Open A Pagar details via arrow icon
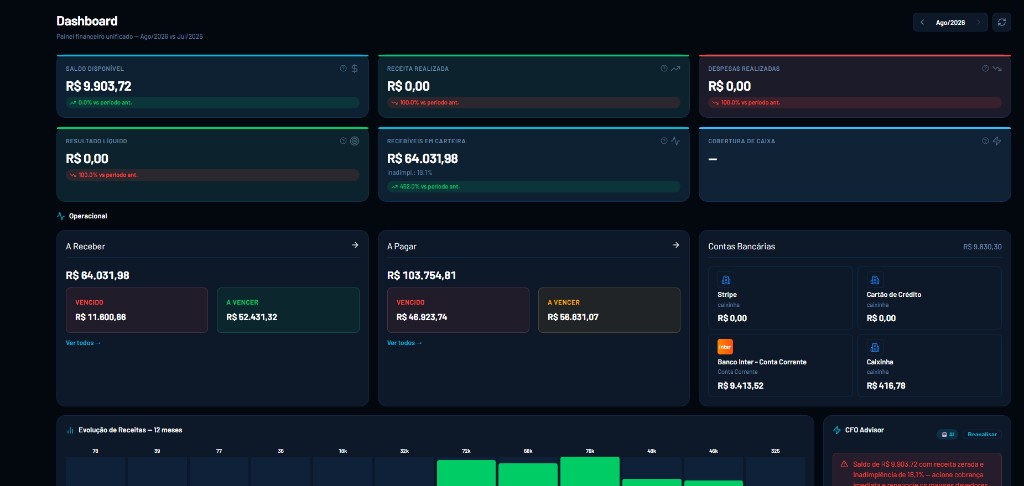 (x=676, y=245)
